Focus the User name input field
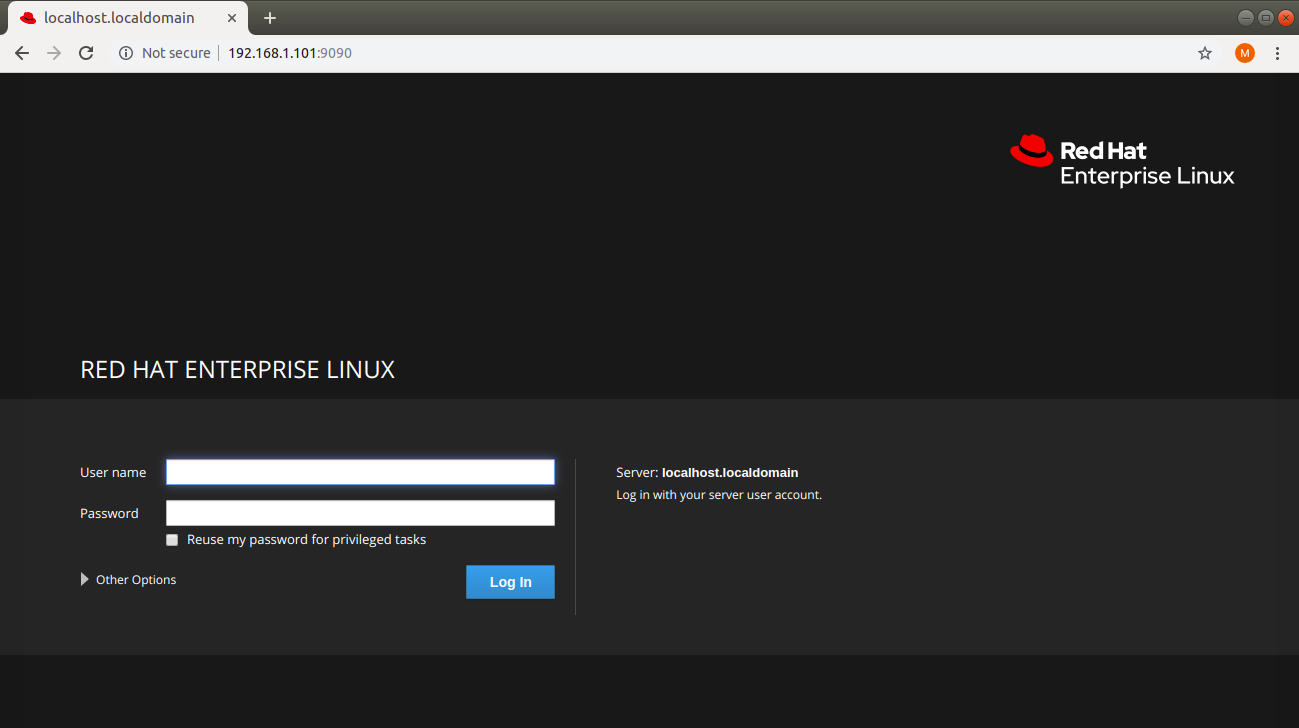This screenshot has width=1299, height=728. (360, 472)
